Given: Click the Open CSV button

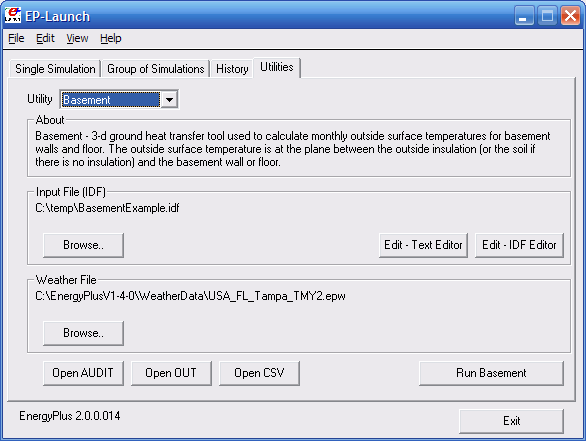Looking at the screenshot, I should click(x=259, y=373).
